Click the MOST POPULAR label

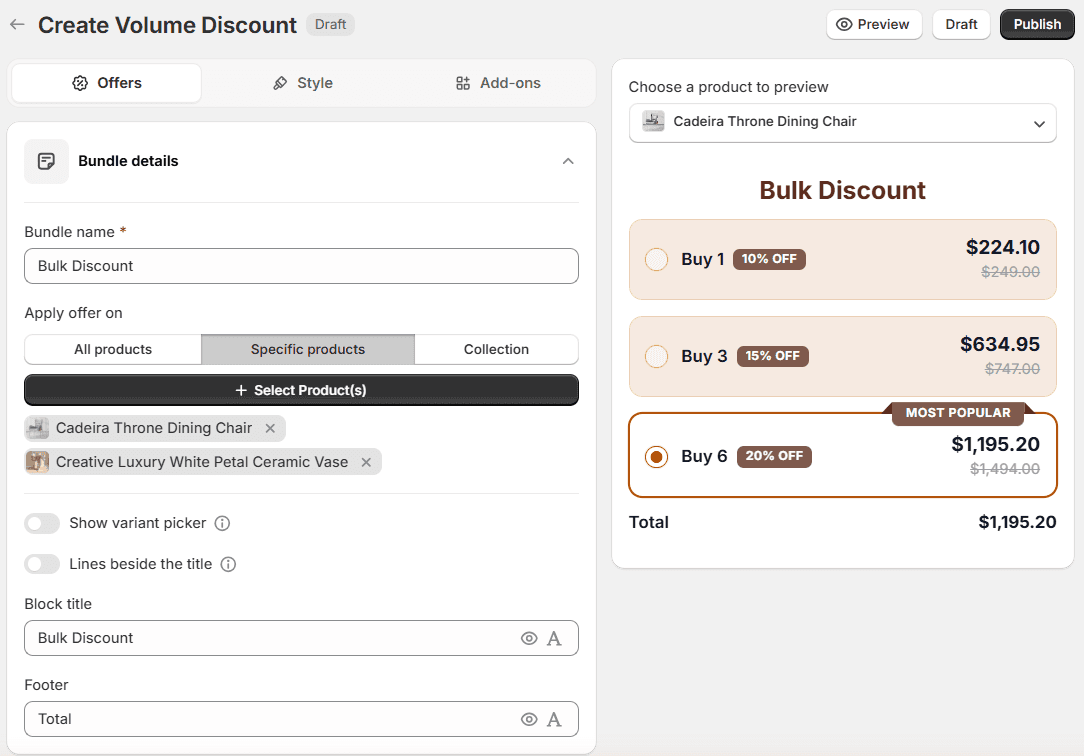click(957, 413)
